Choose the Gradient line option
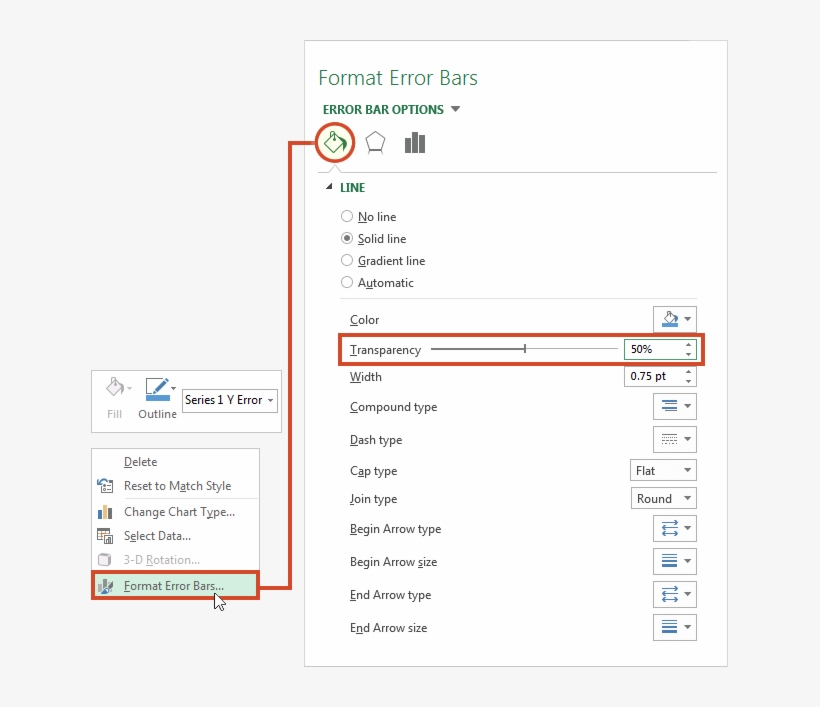820x707 pixels. tap(347, 261)
